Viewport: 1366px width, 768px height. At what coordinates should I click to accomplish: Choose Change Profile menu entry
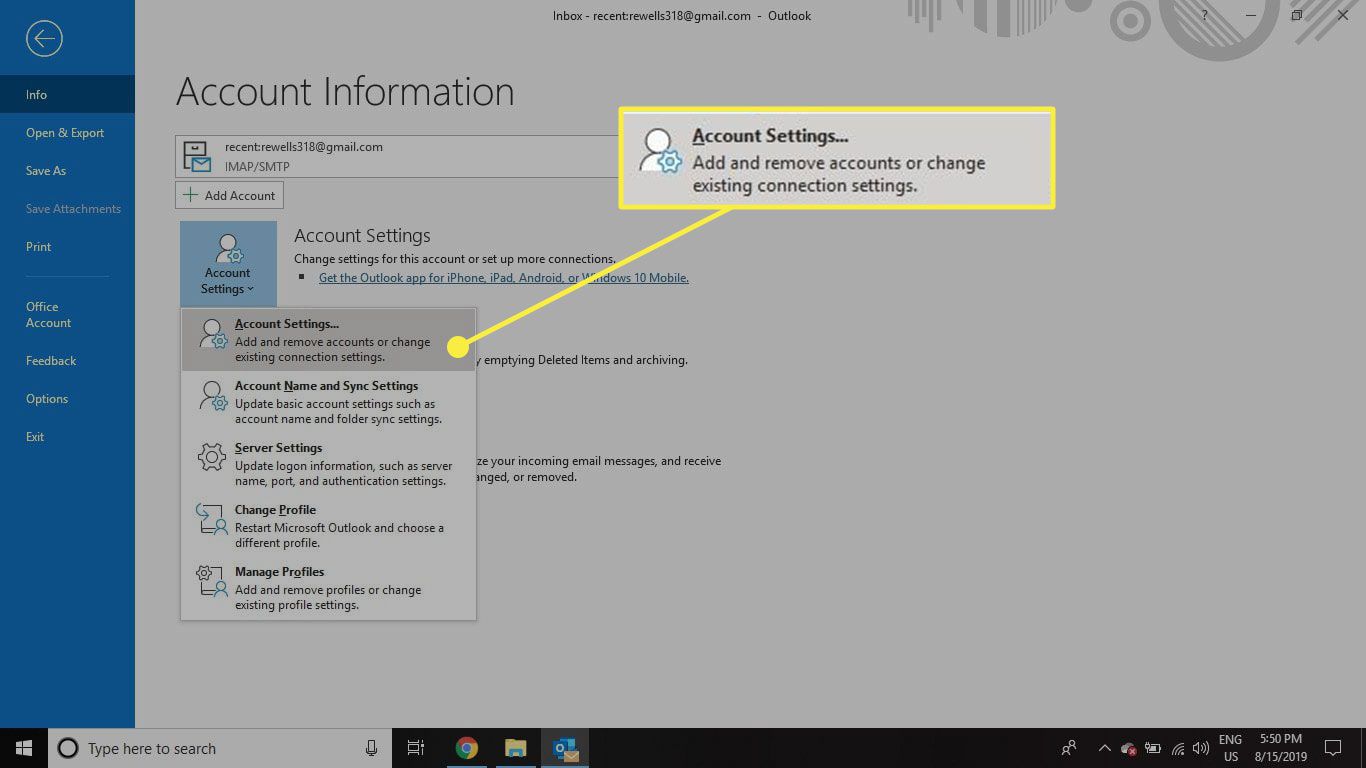[328, 526]
